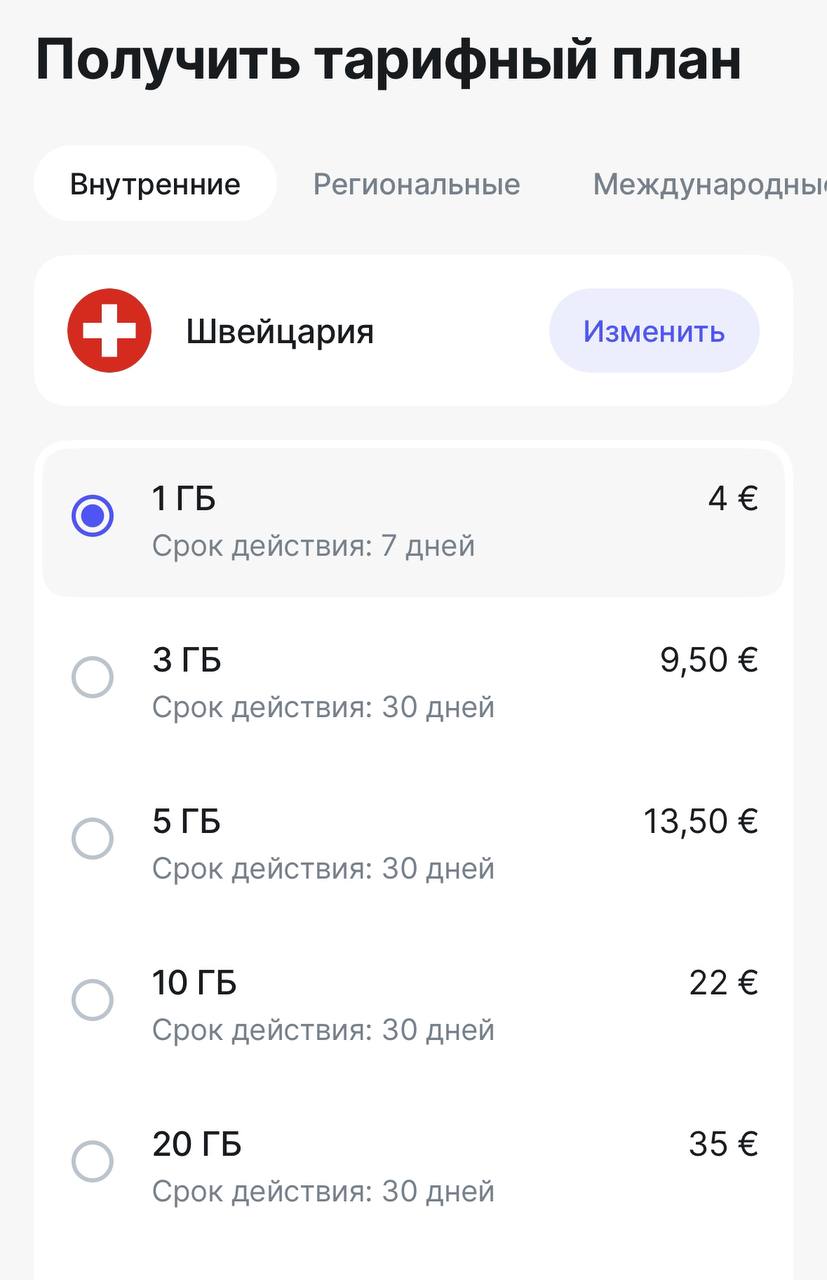Click the Switzerland flag icon
Viewport: 827px width, 1280px height.
[109, 331]
